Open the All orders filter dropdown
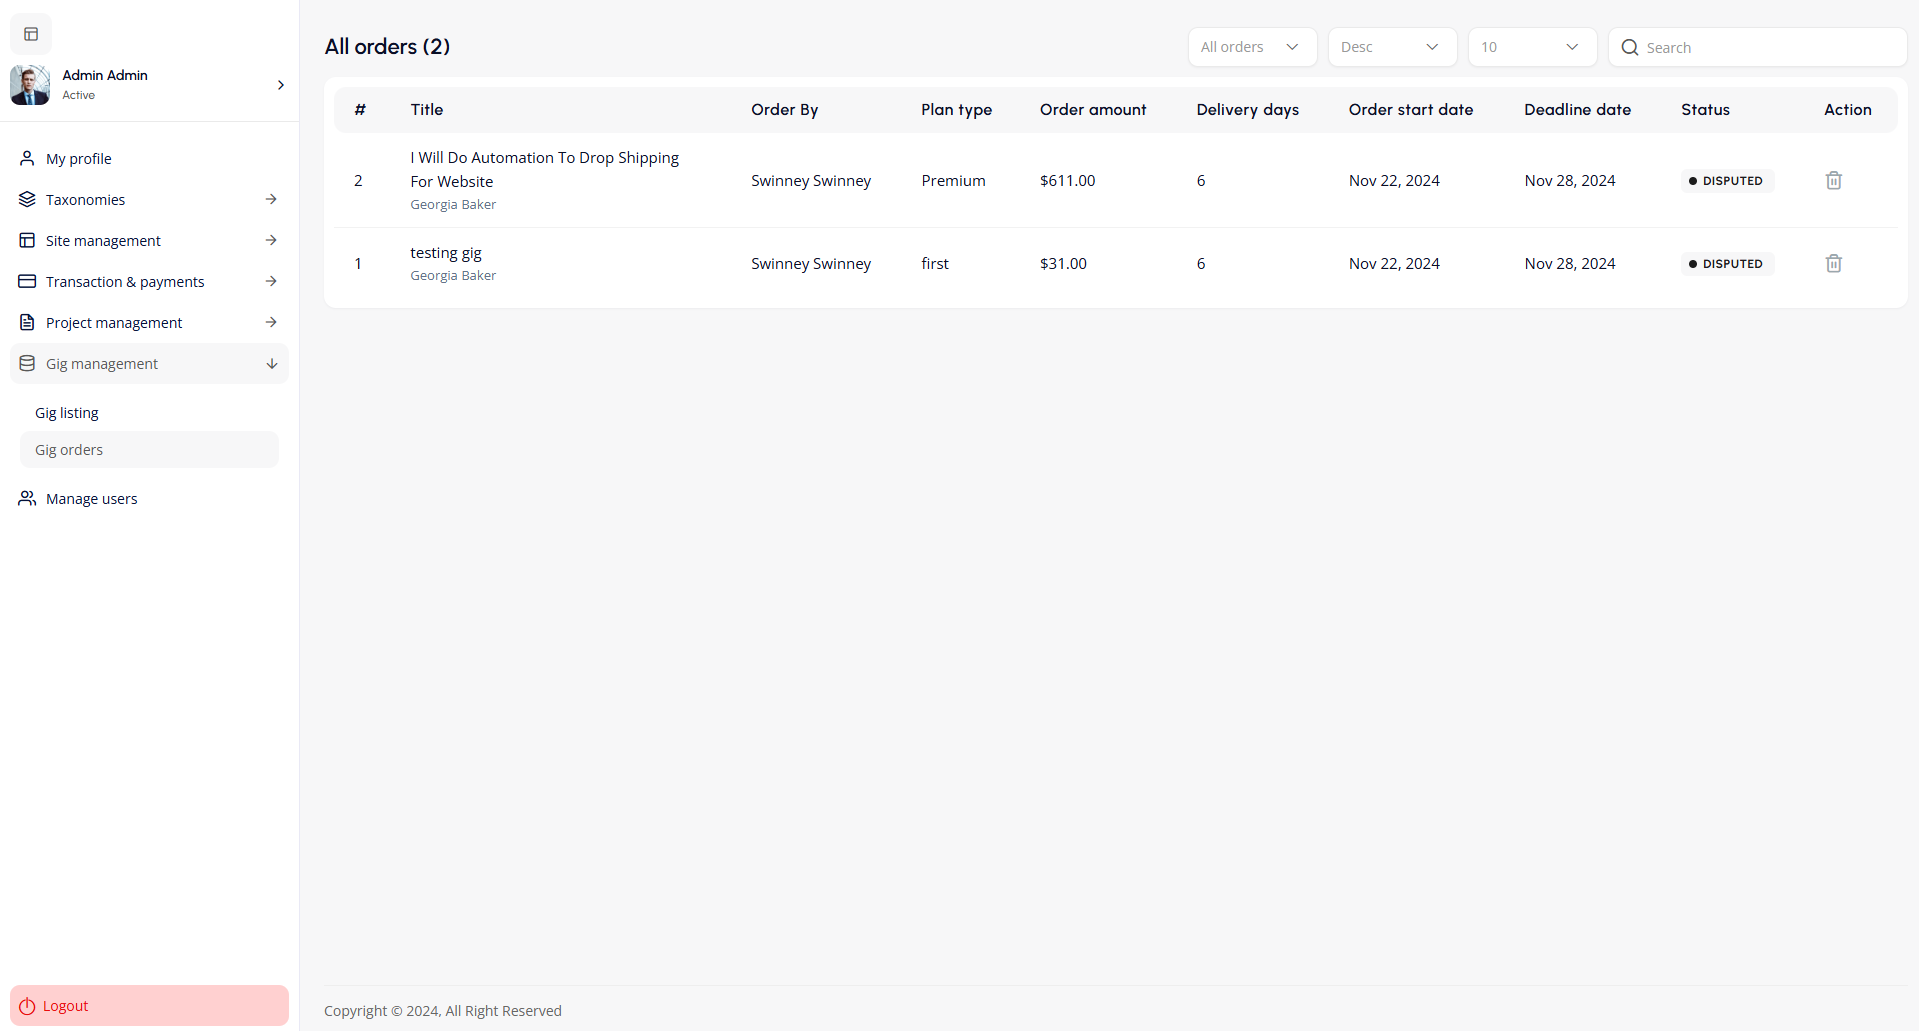 pyautogui.click(x=1251, y=47)
